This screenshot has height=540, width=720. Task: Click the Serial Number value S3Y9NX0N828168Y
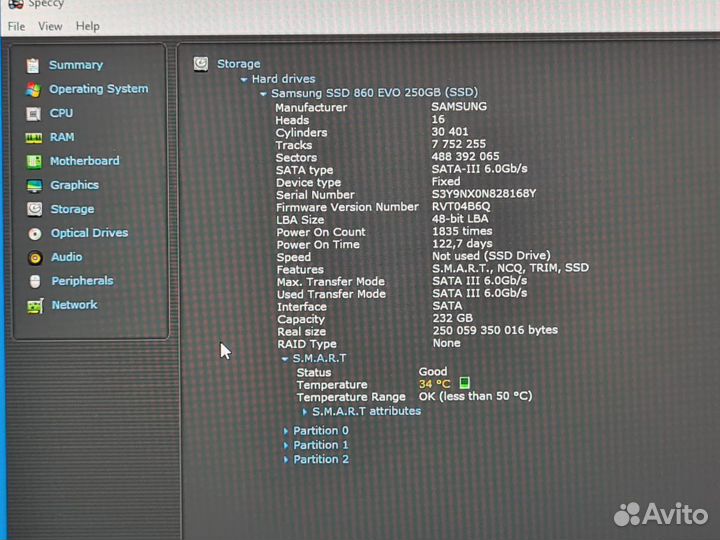484,194
